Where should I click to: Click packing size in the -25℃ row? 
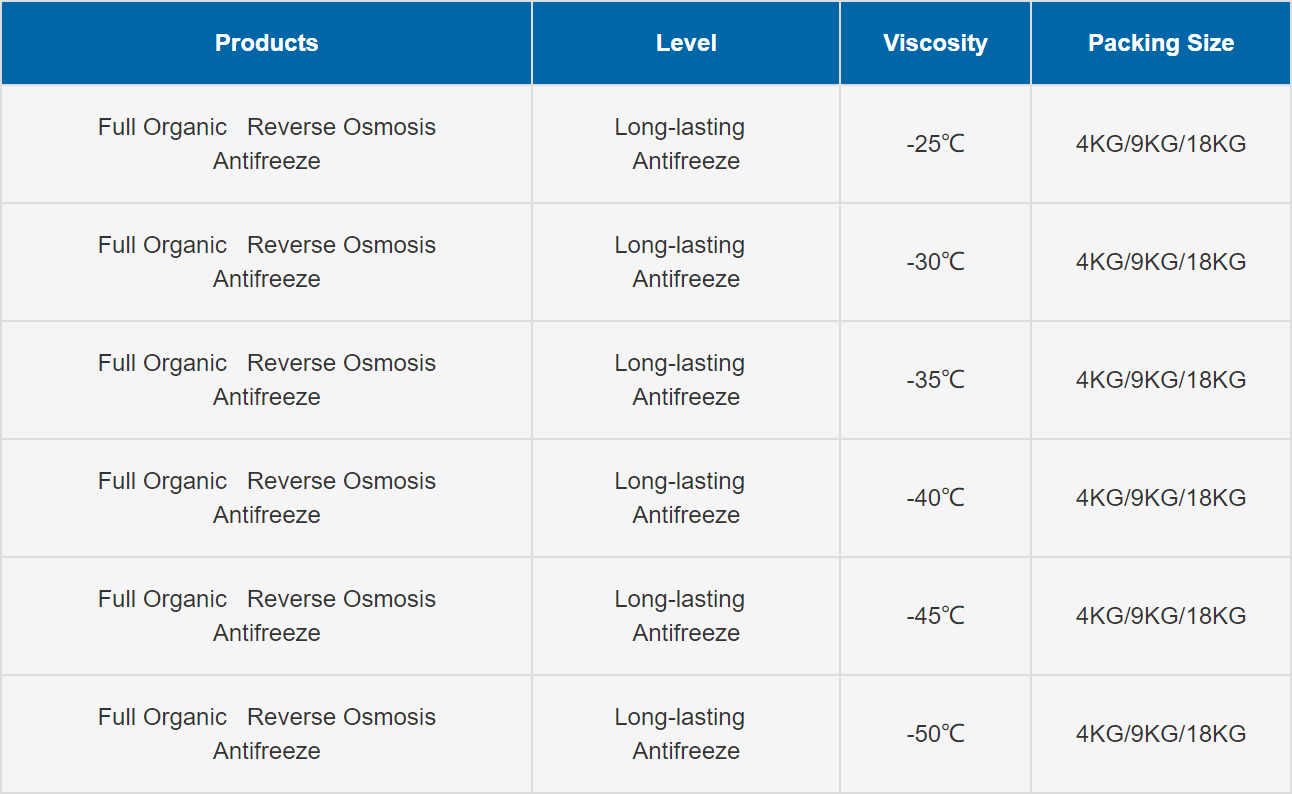click(x=1161, y=144)
